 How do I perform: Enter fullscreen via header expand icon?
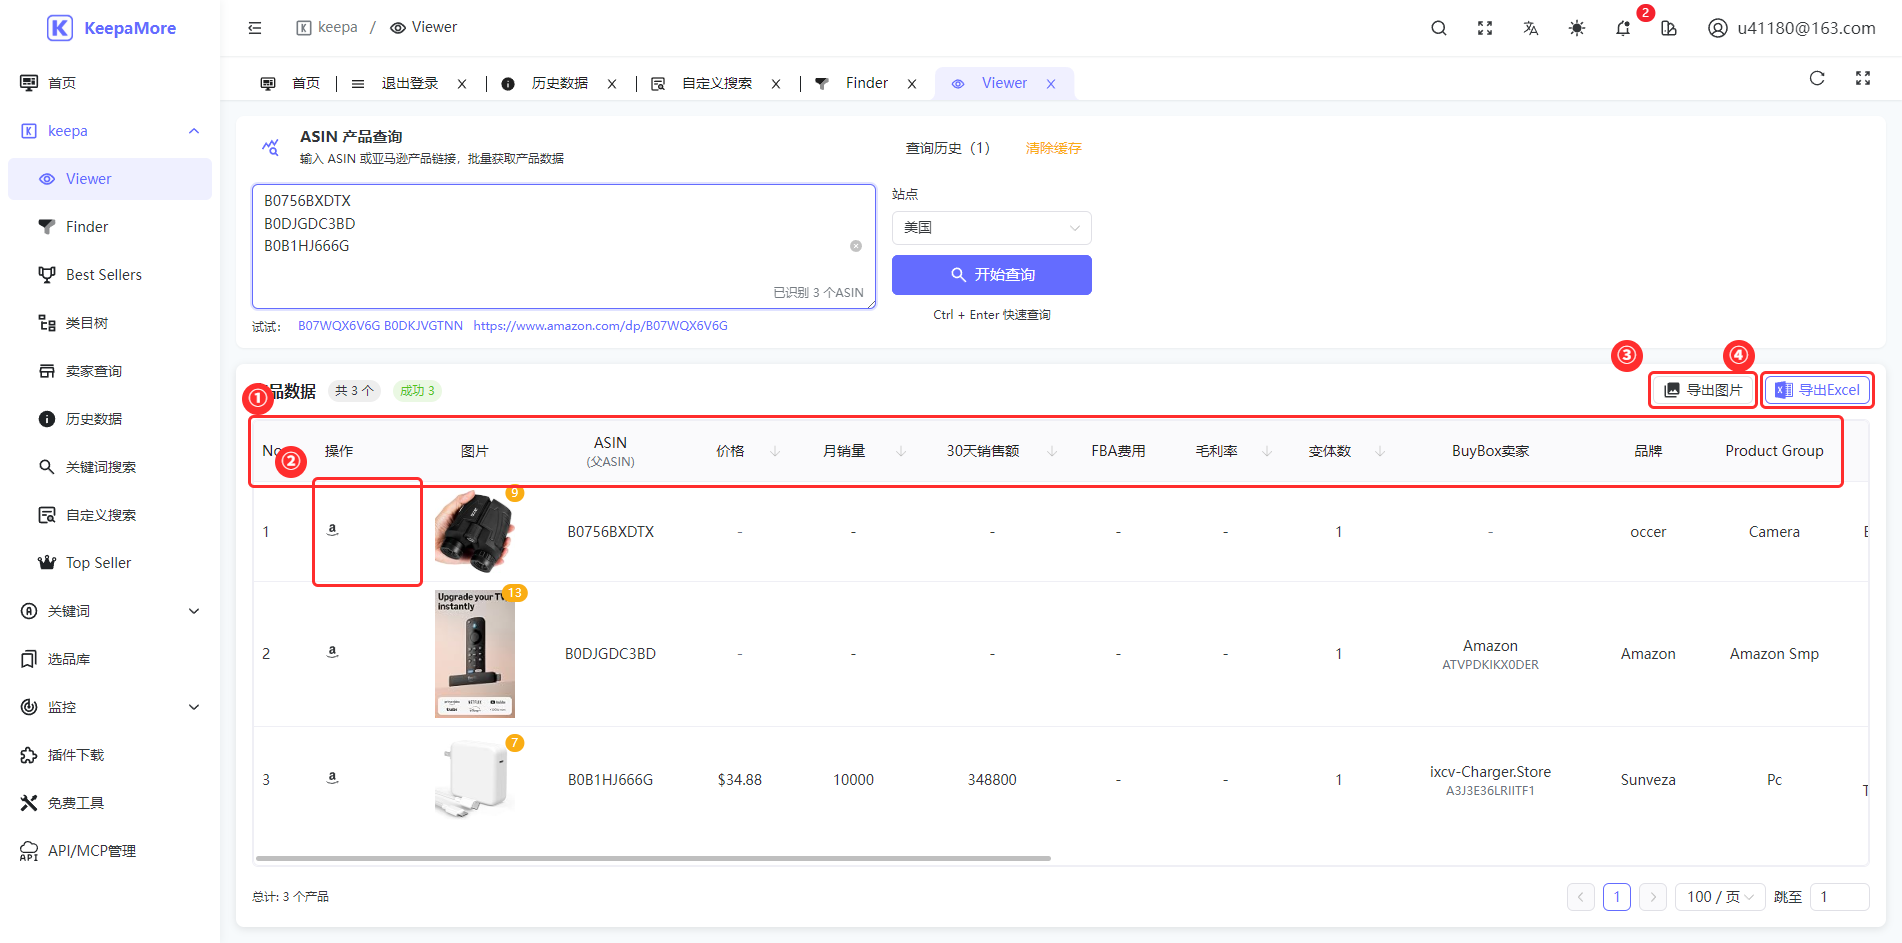point(1485,28)
